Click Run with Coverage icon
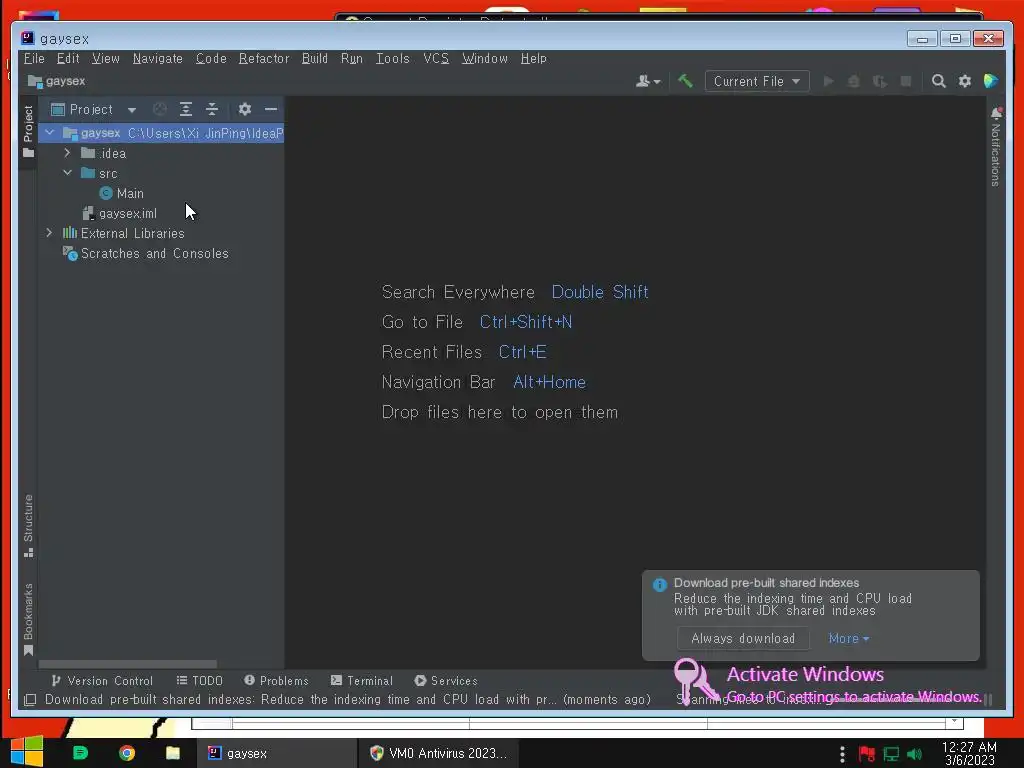The height and width of the screenshot is (768, 1024). point(880,81)
